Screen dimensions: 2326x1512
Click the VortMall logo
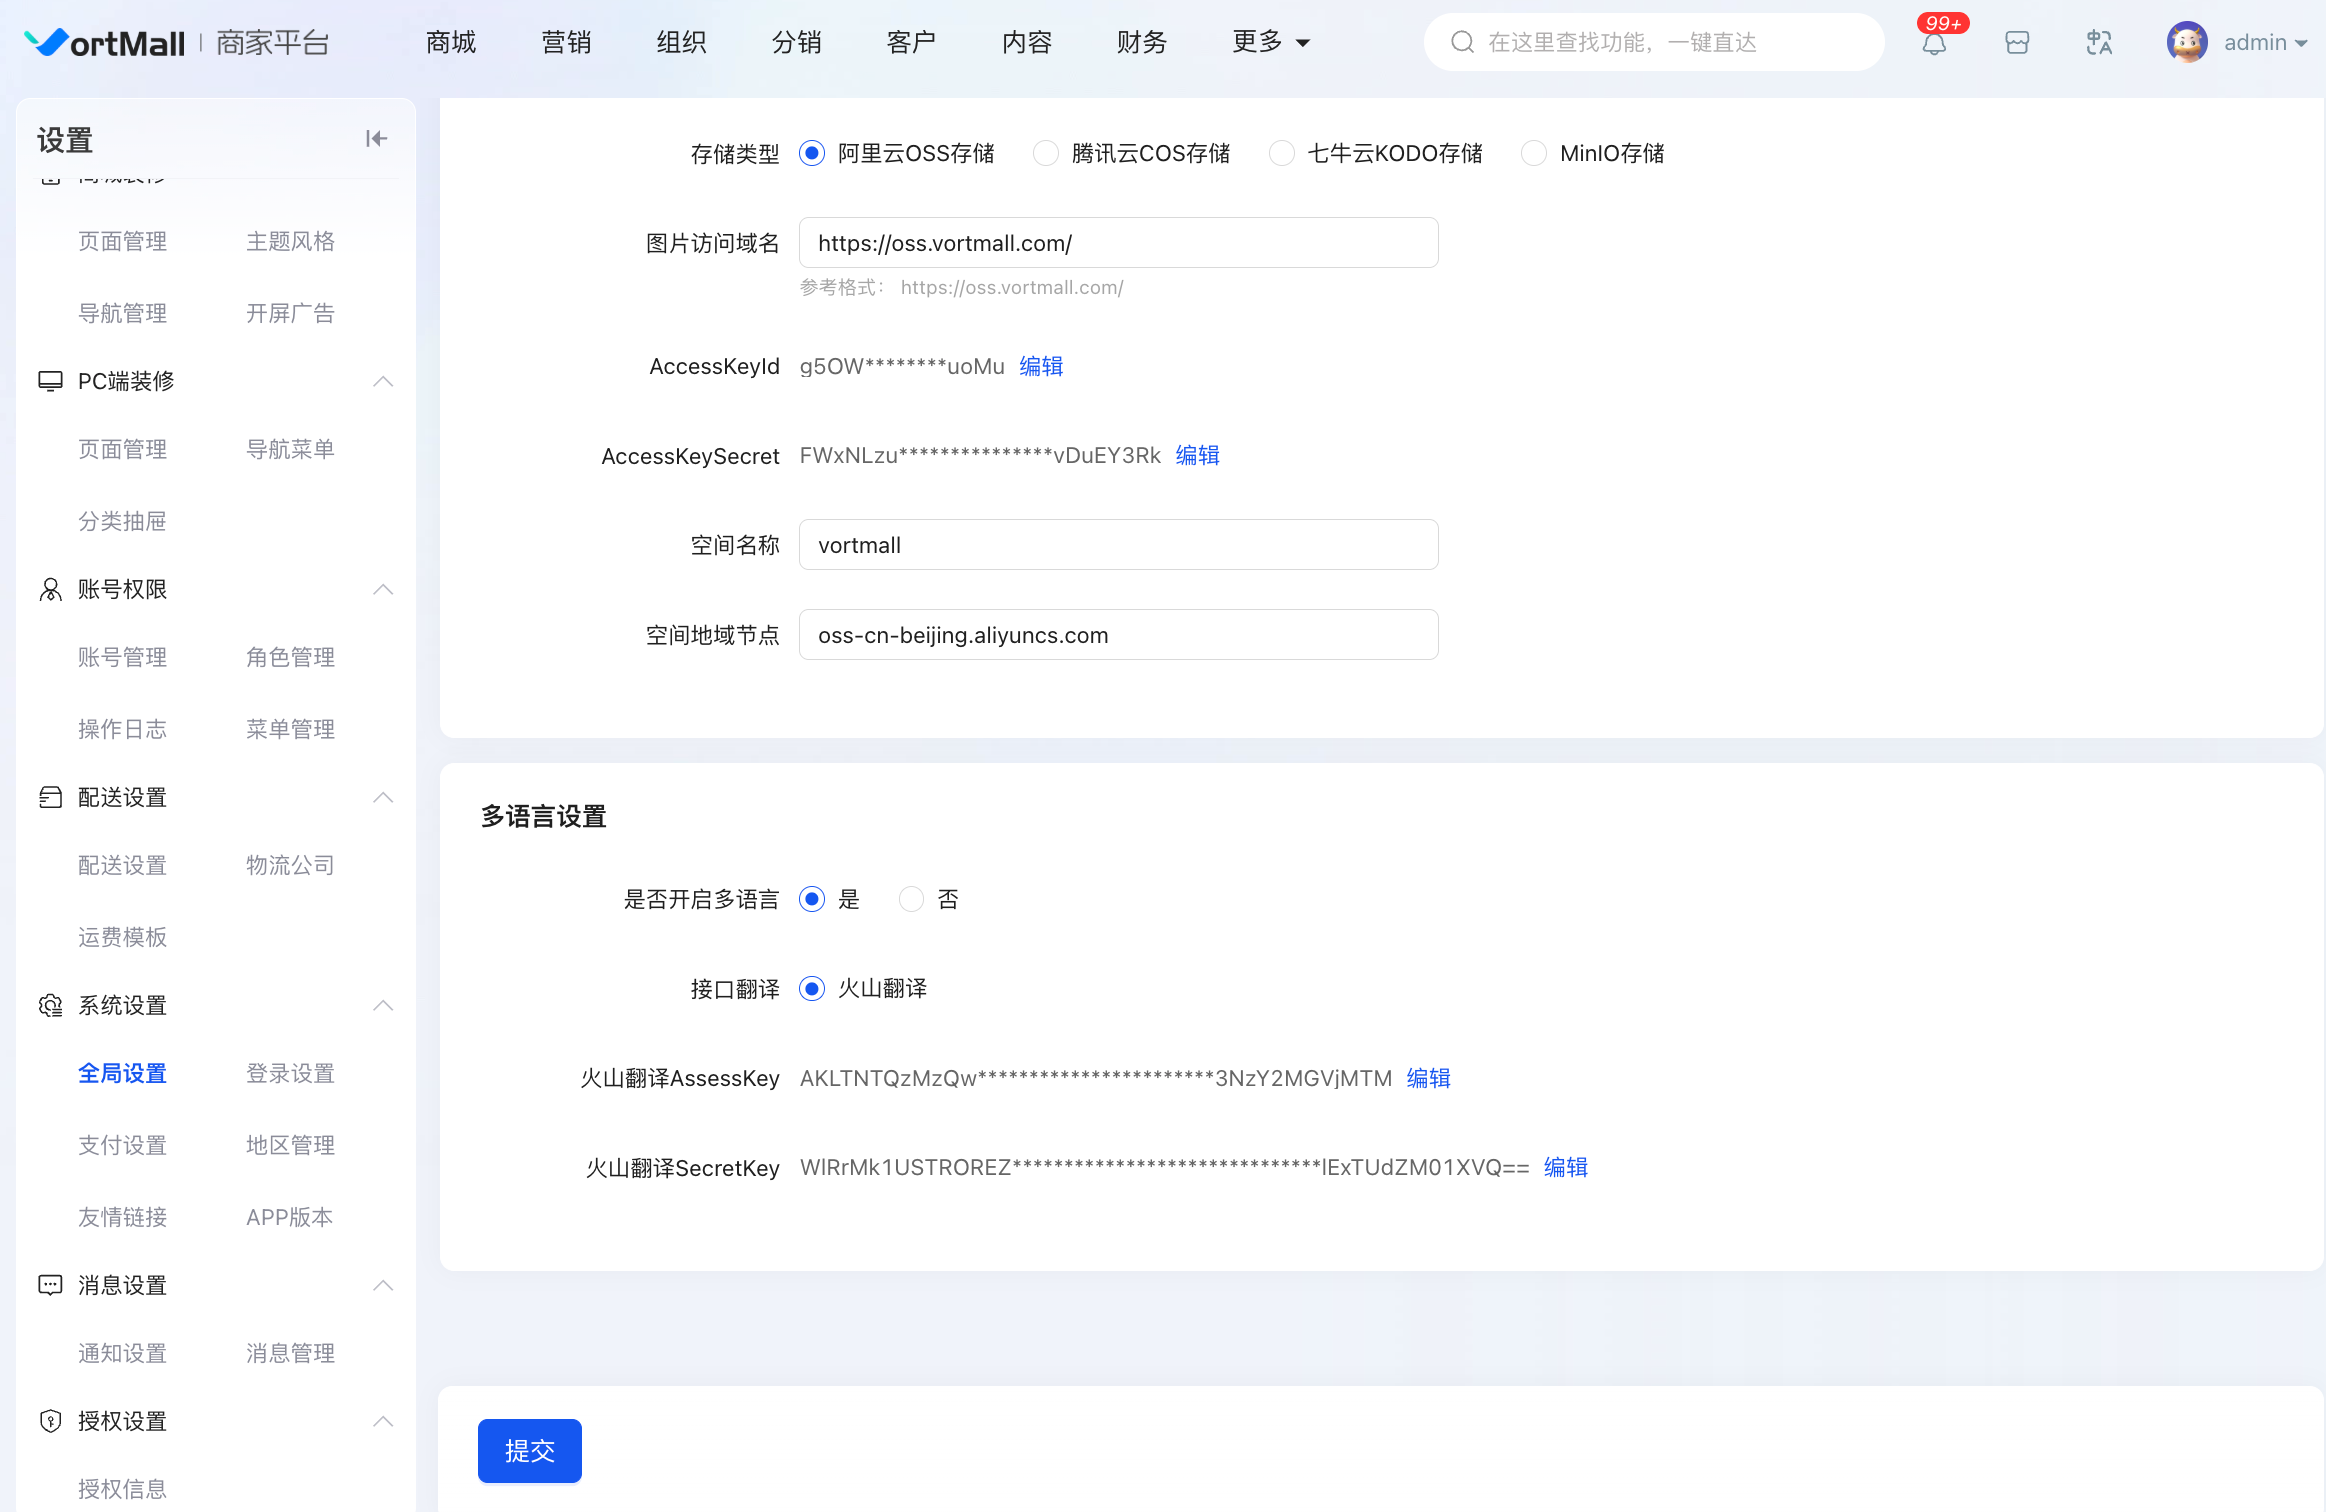tap(106, 42)
